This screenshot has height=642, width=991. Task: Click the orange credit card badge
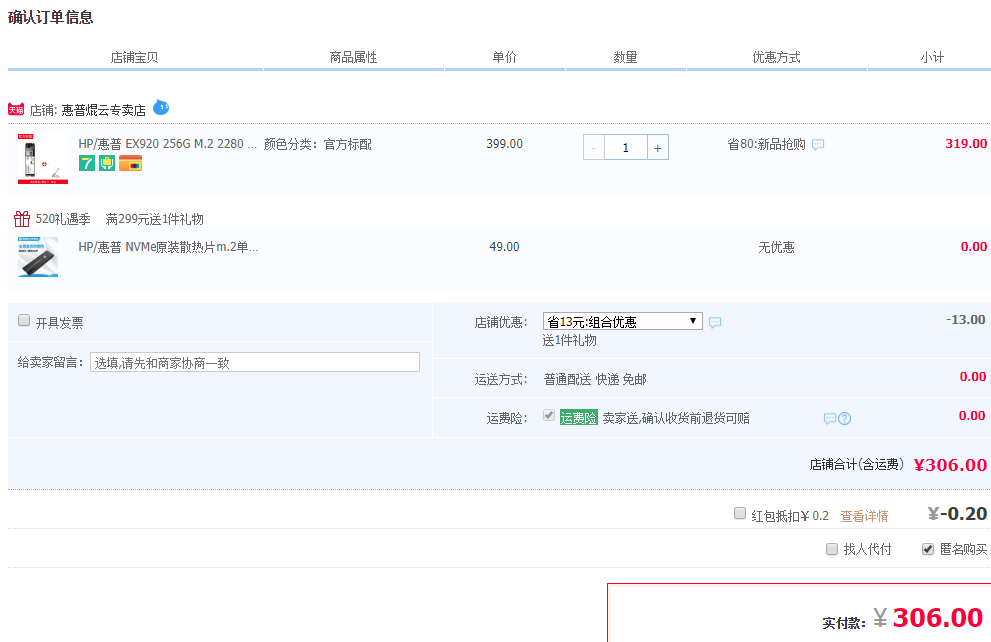[130, 164]
